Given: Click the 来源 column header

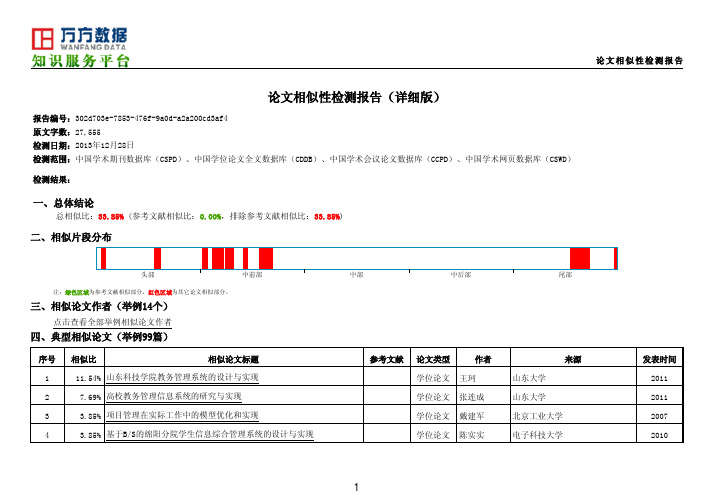Looking at the screenshot, I should click(x=573, y=359).
